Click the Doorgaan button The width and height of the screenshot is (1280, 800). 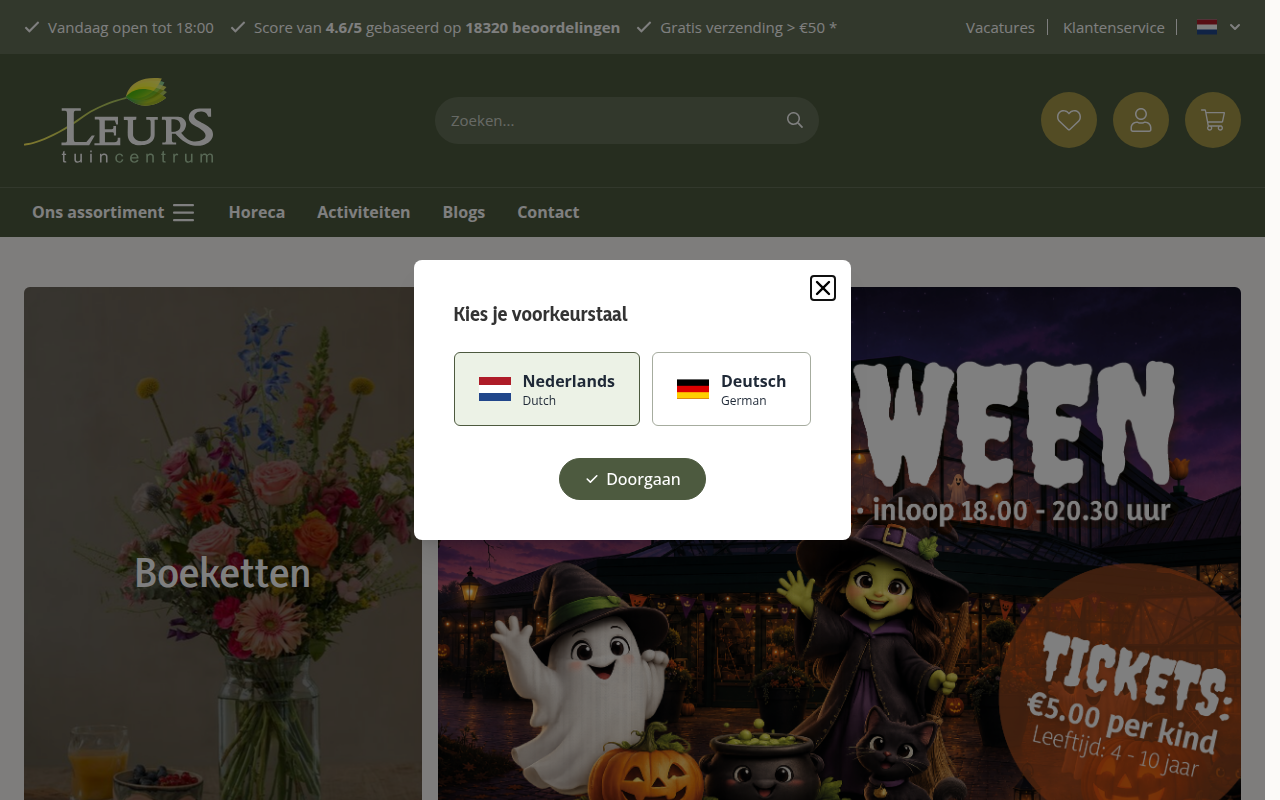point(632,479)
